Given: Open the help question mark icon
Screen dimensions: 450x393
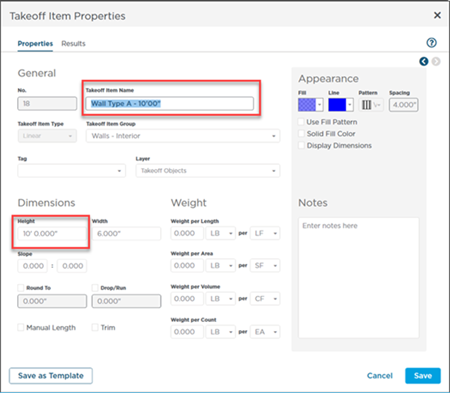Looking at the screenshot, I should [x=431, y=43].
